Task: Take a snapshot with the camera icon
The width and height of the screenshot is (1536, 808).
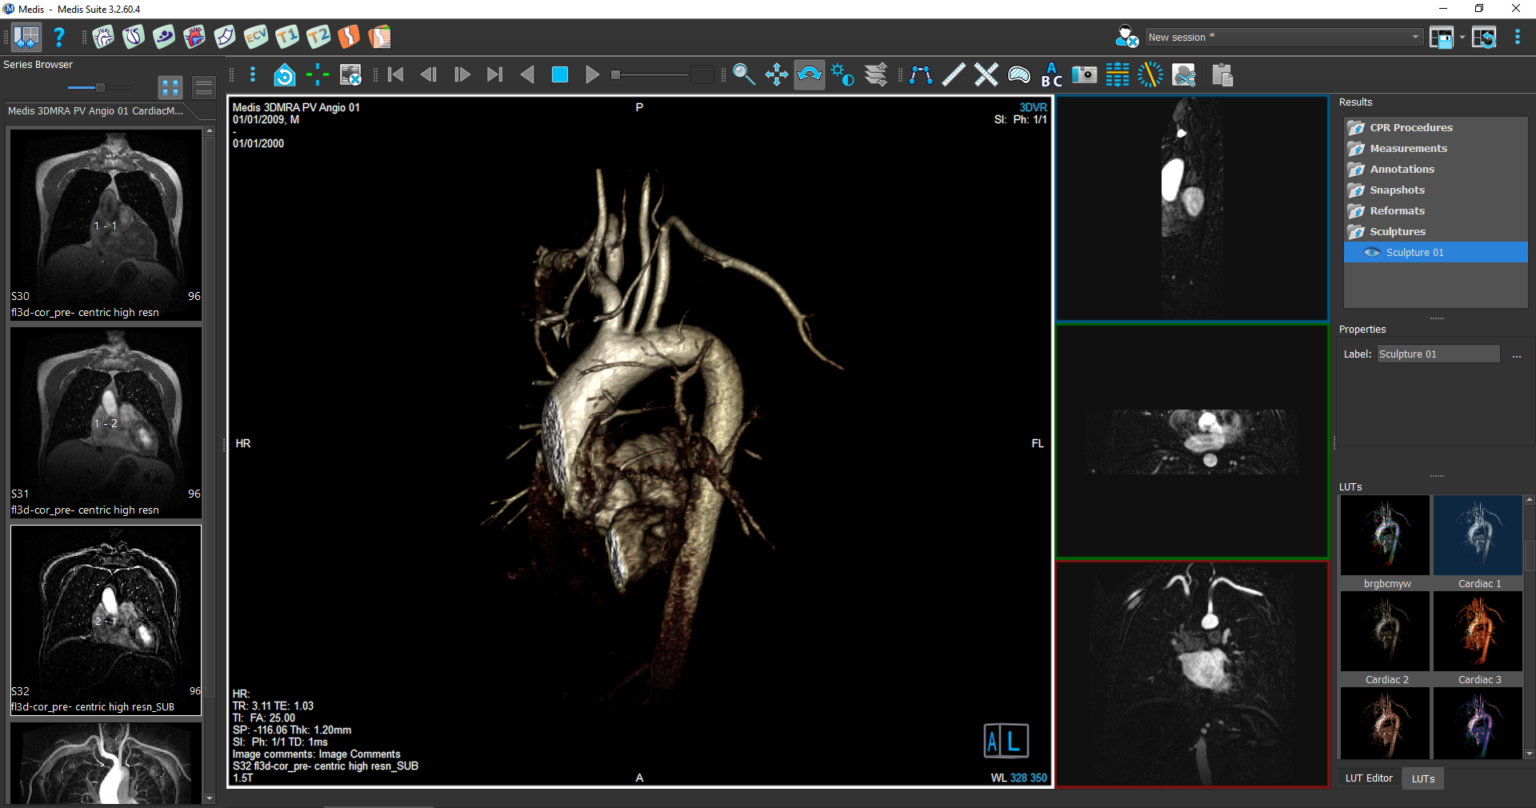Action: click(1084, 75)
